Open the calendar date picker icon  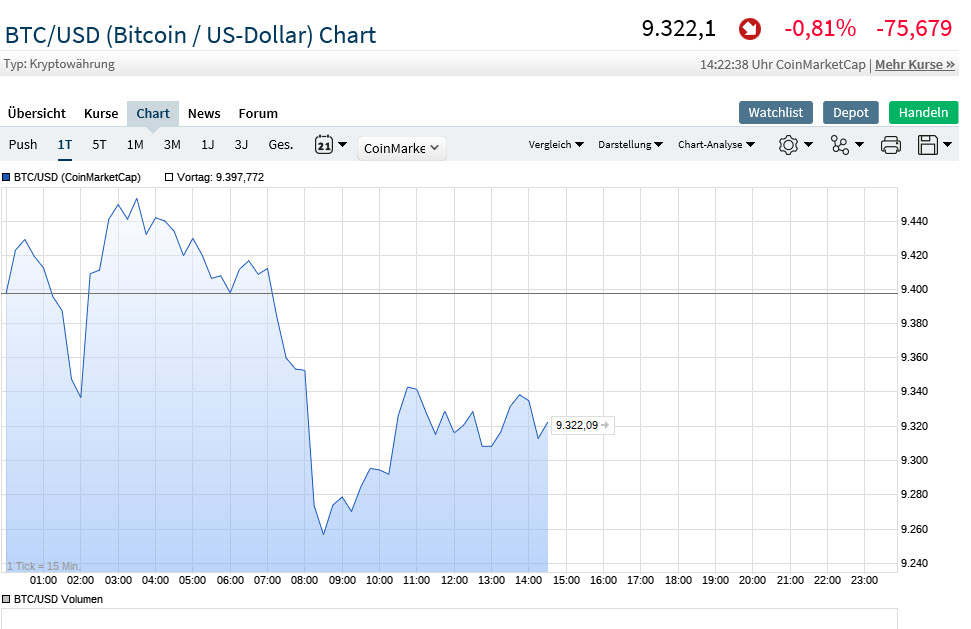(x=324, y=145)
